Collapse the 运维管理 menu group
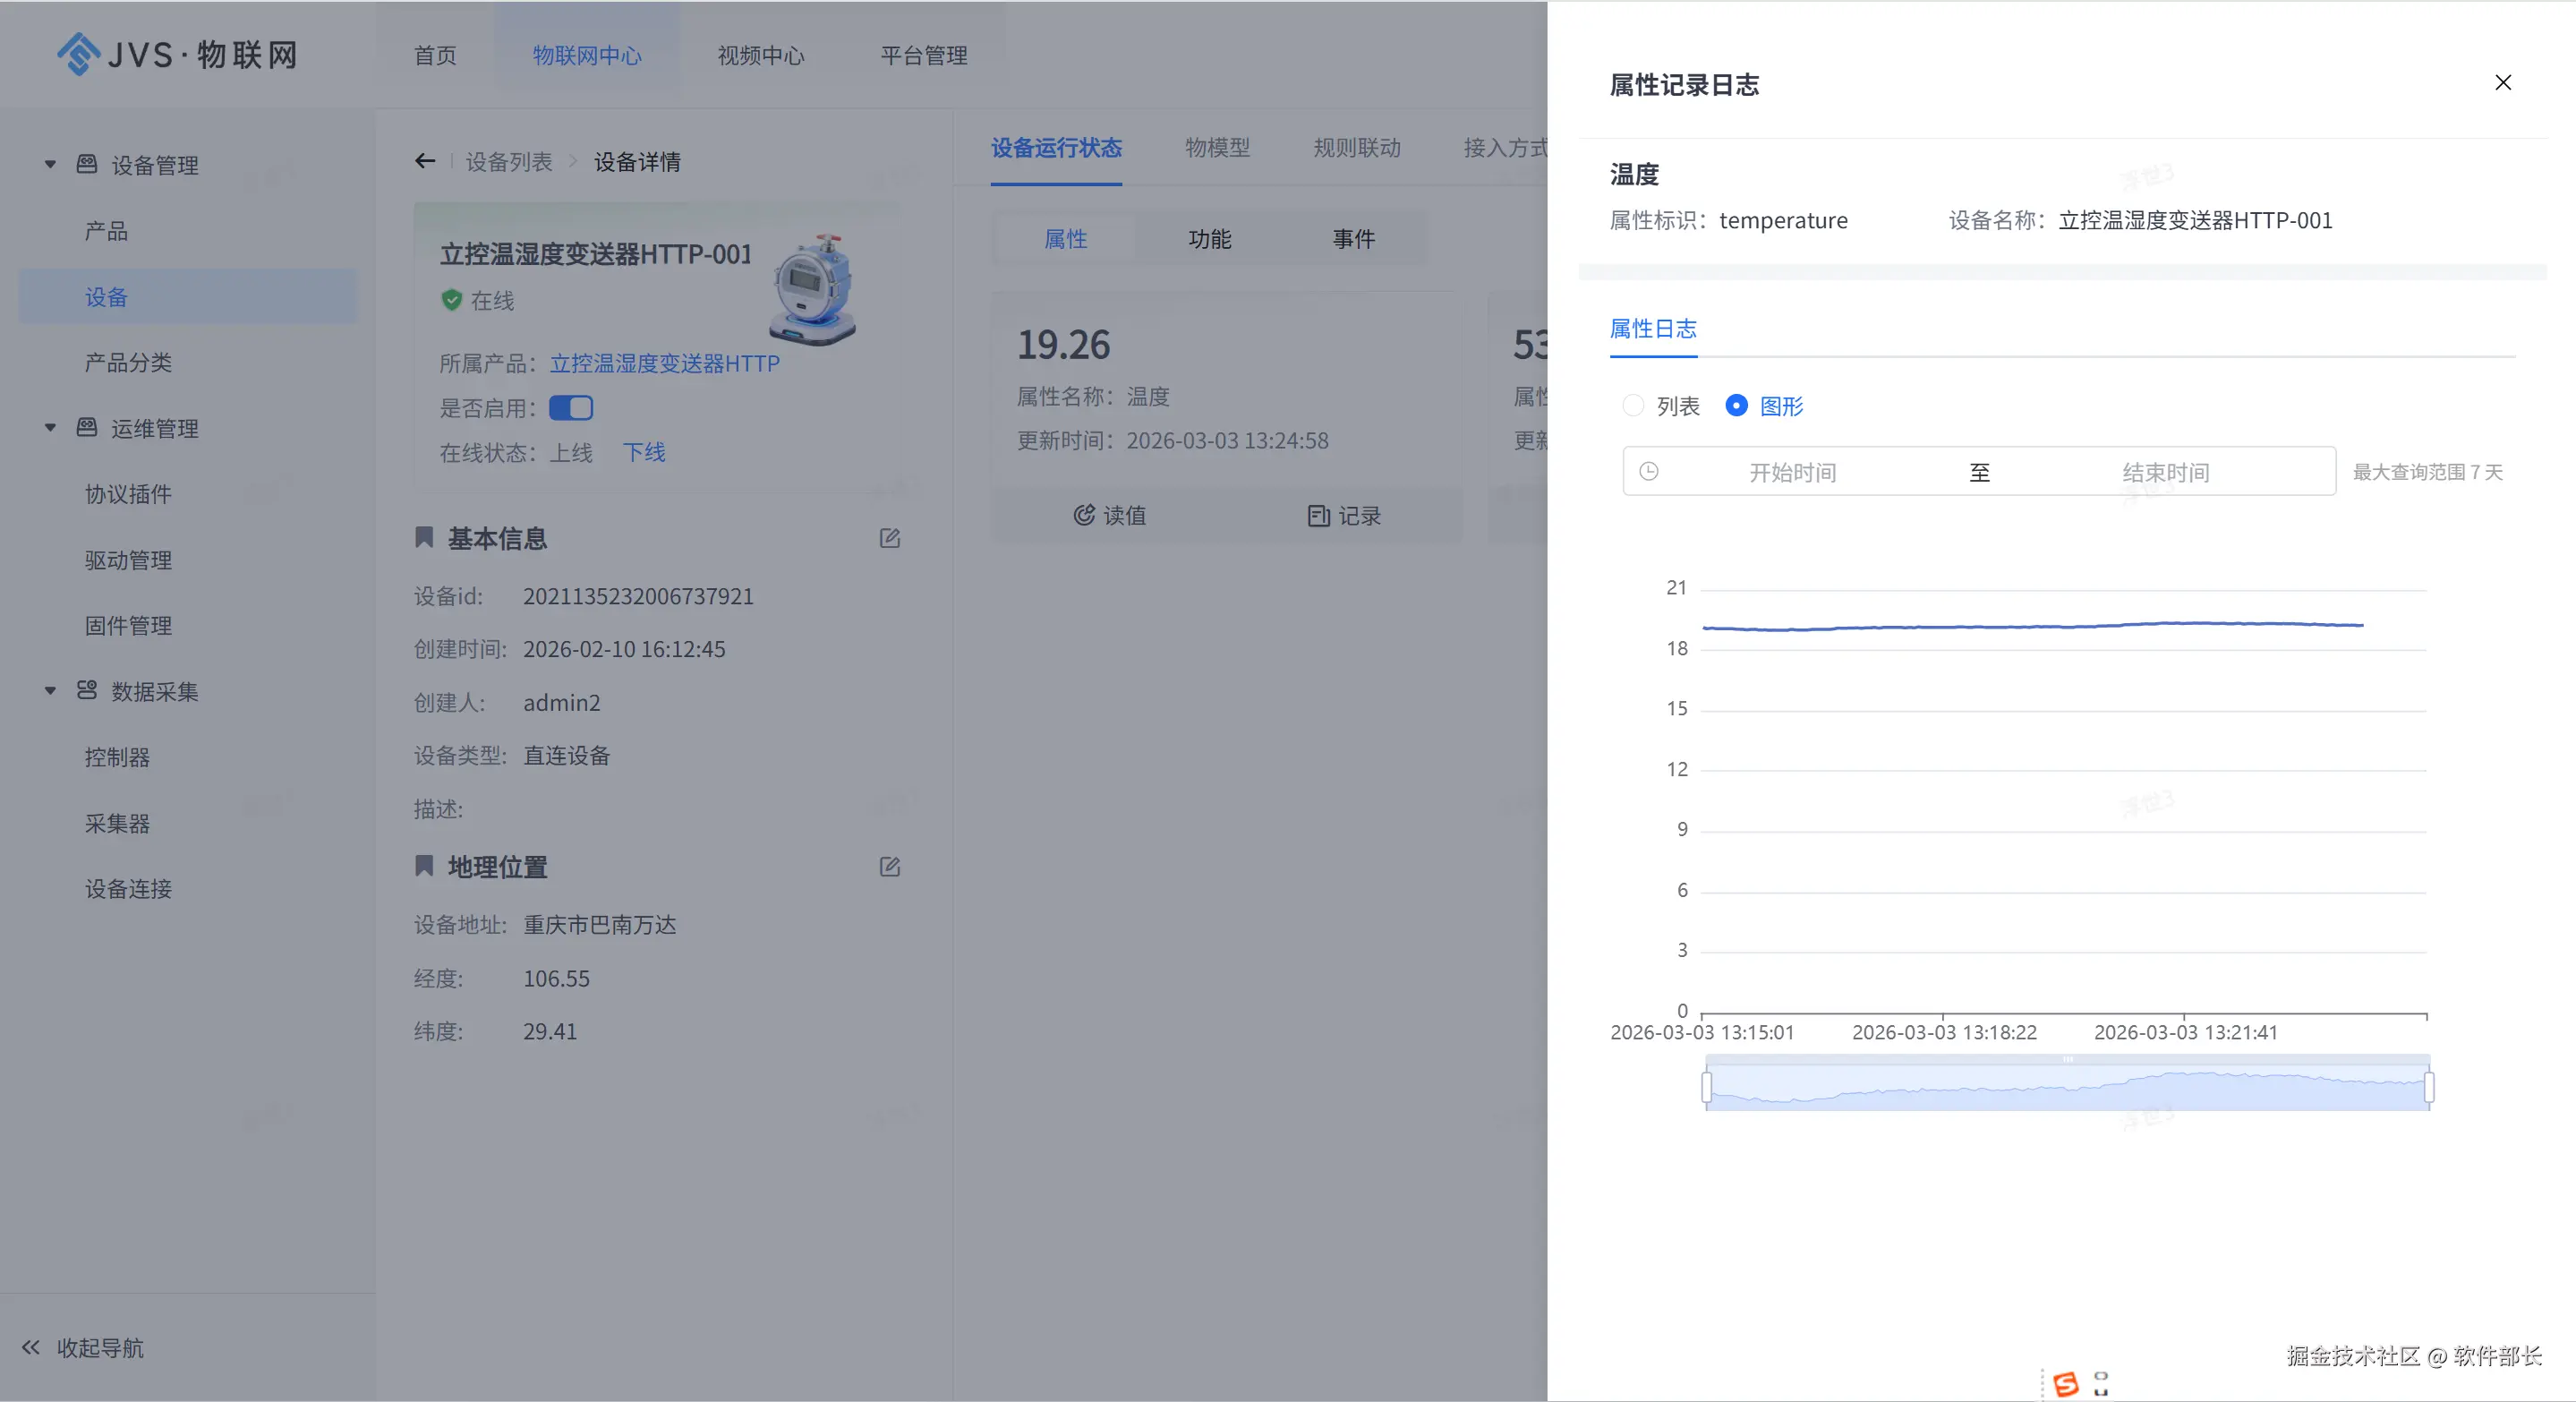Screen dimensions: 2576x1402 [50, 428]
